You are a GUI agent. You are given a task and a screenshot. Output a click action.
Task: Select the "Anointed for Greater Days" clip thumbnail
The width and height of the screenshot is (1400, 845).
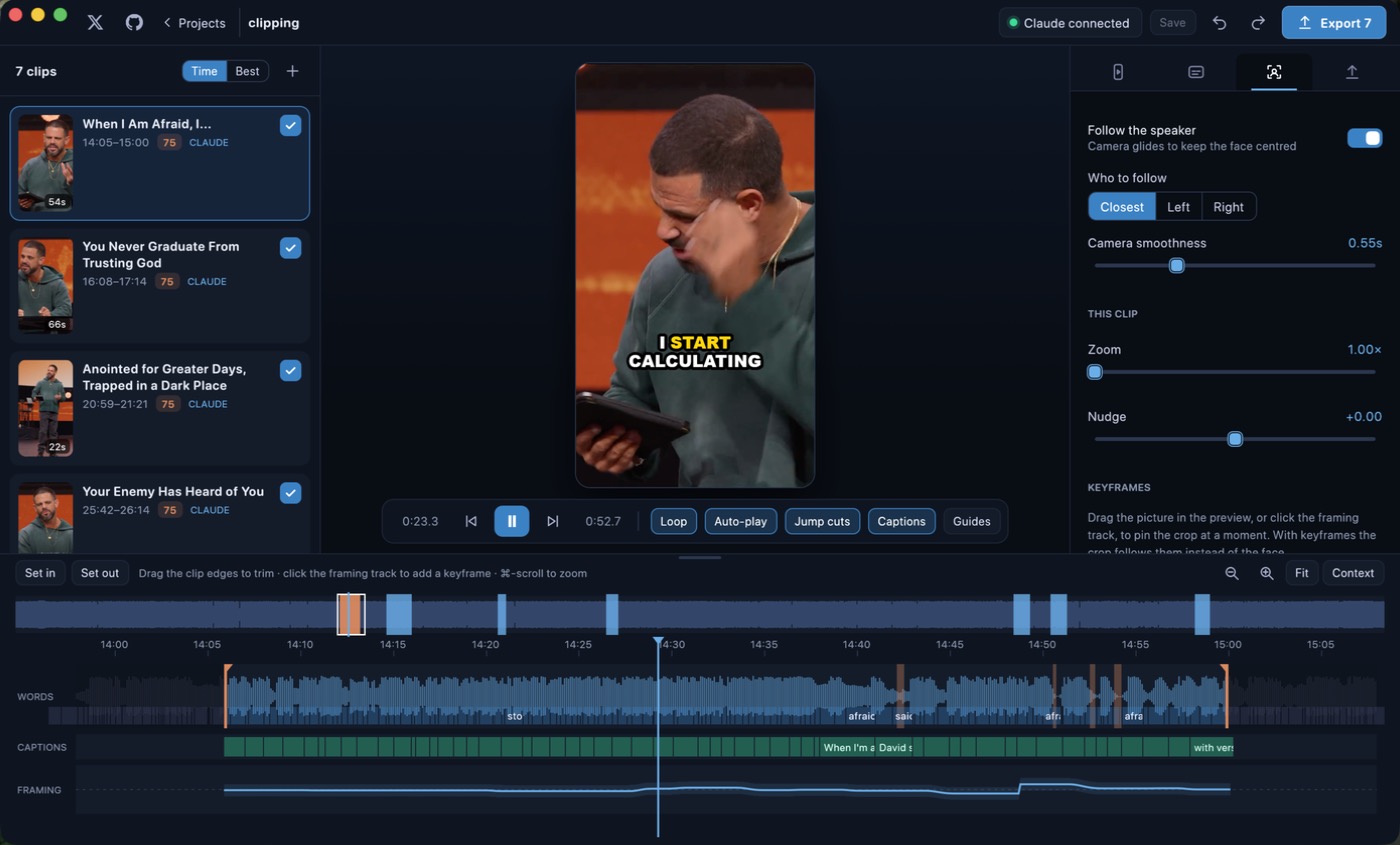pyautogui.click(x=45, y=408)
